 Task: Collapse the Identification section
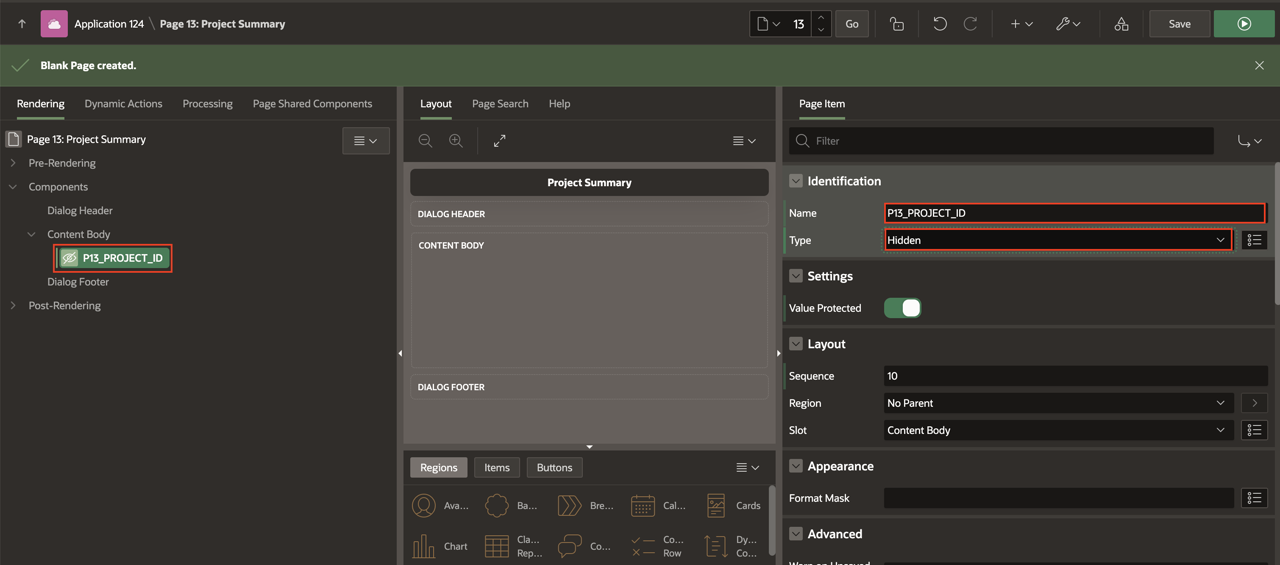coord(796,181)
